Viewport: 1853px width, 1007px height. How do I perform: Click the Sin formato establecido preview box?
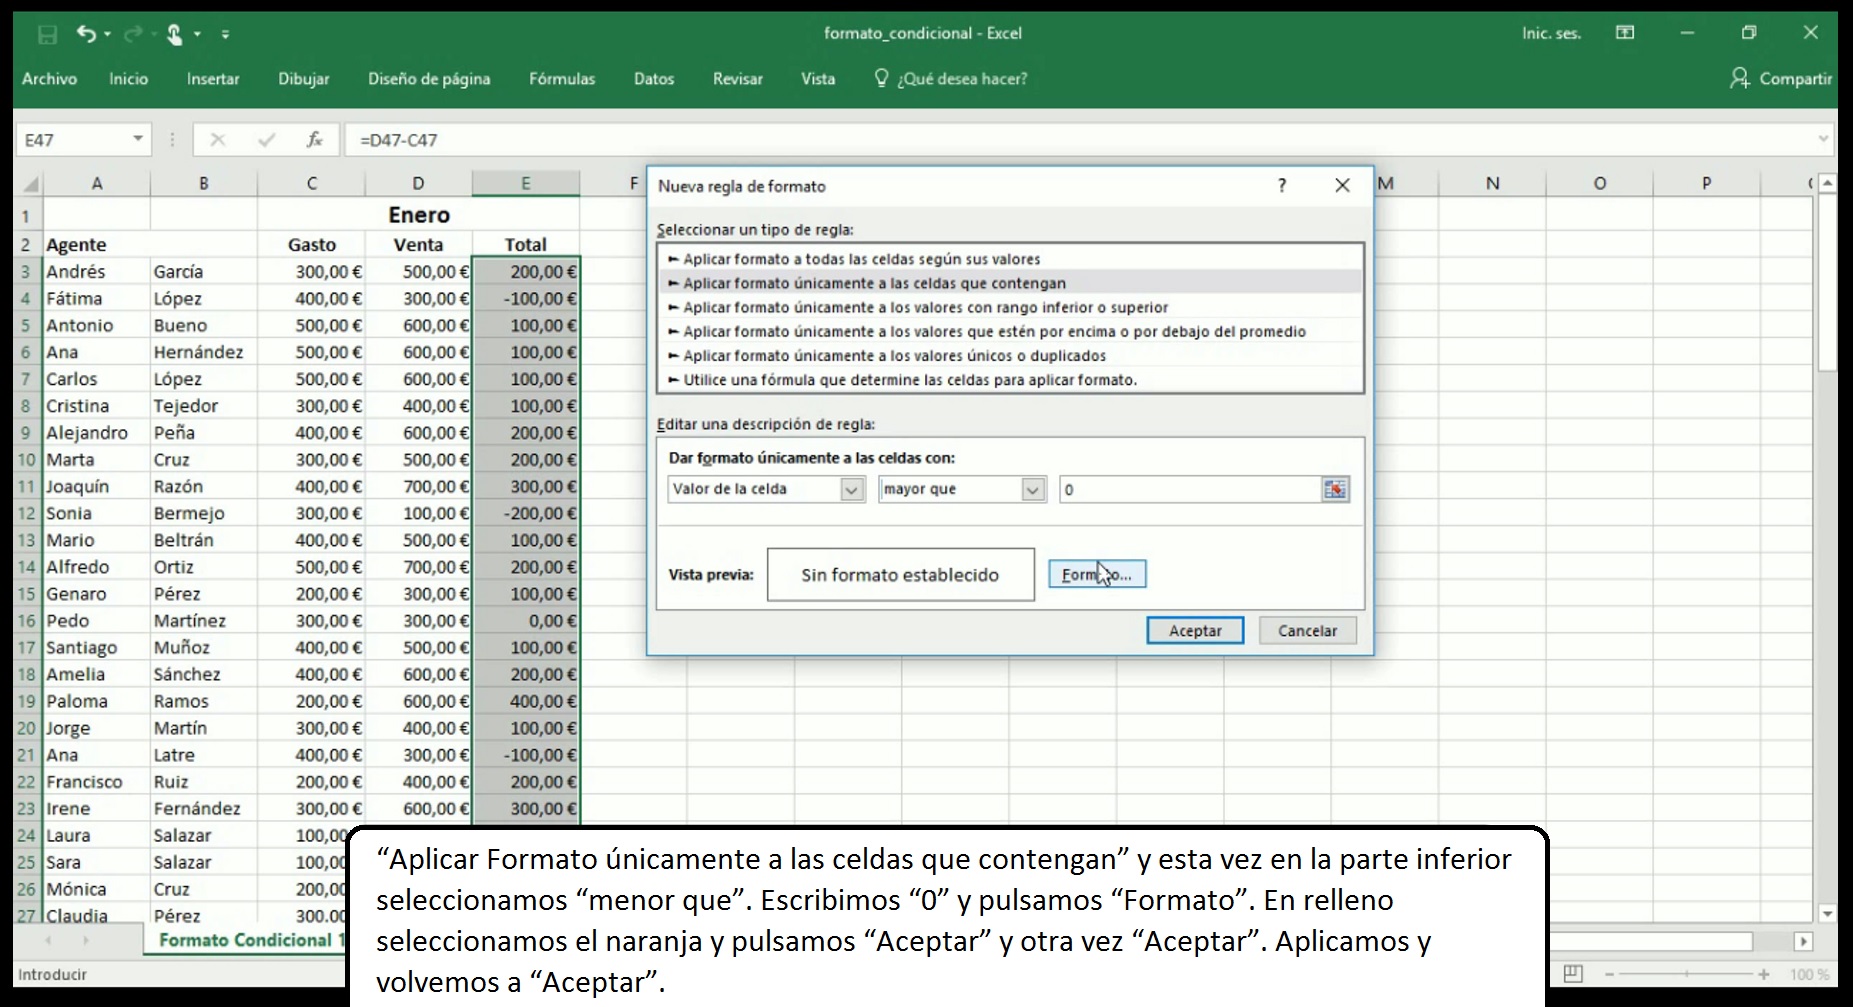click(x=900, y=574)
